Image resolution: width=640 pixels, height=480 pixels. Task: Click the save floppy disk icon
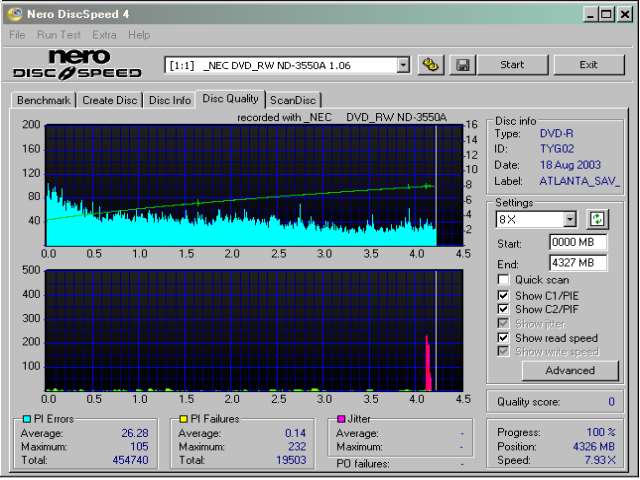pos(462,65)
